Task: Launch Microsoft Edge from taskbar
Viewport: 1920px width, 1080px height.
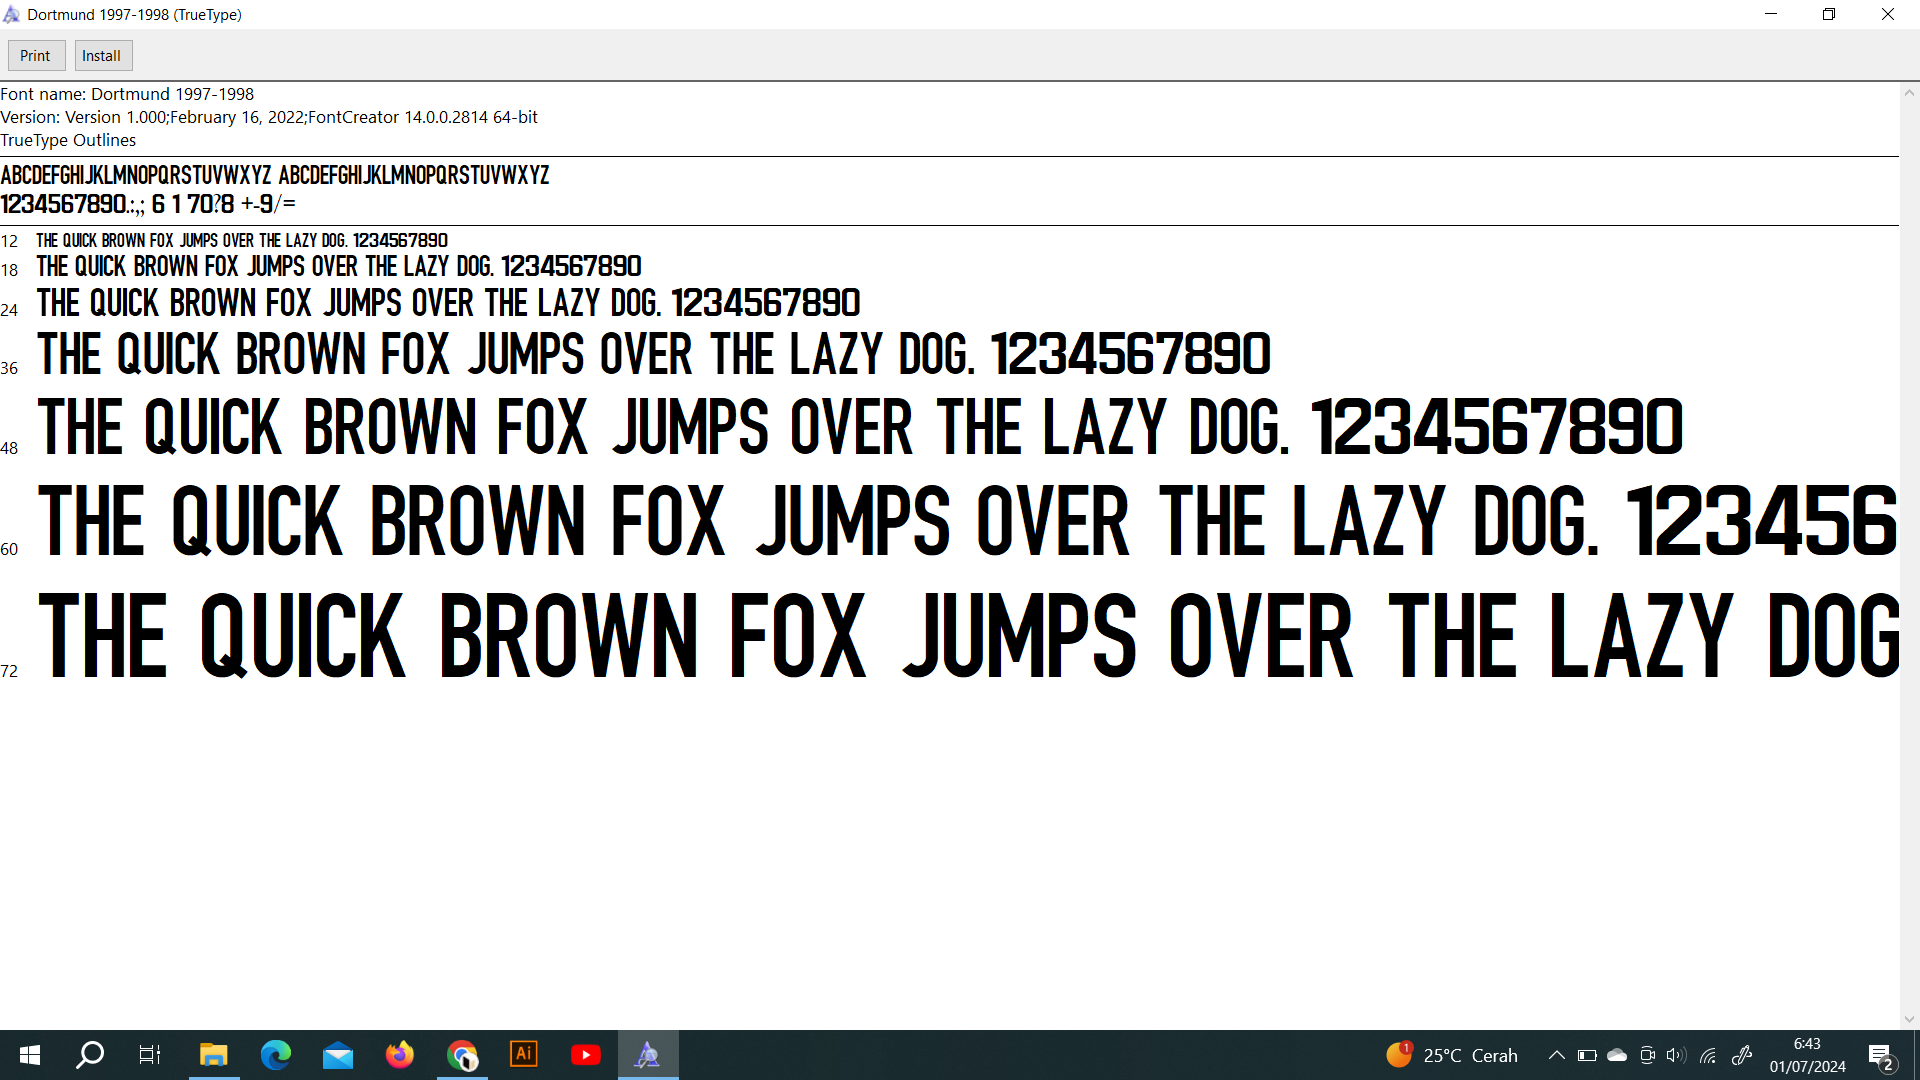Action: point(275,1055)
